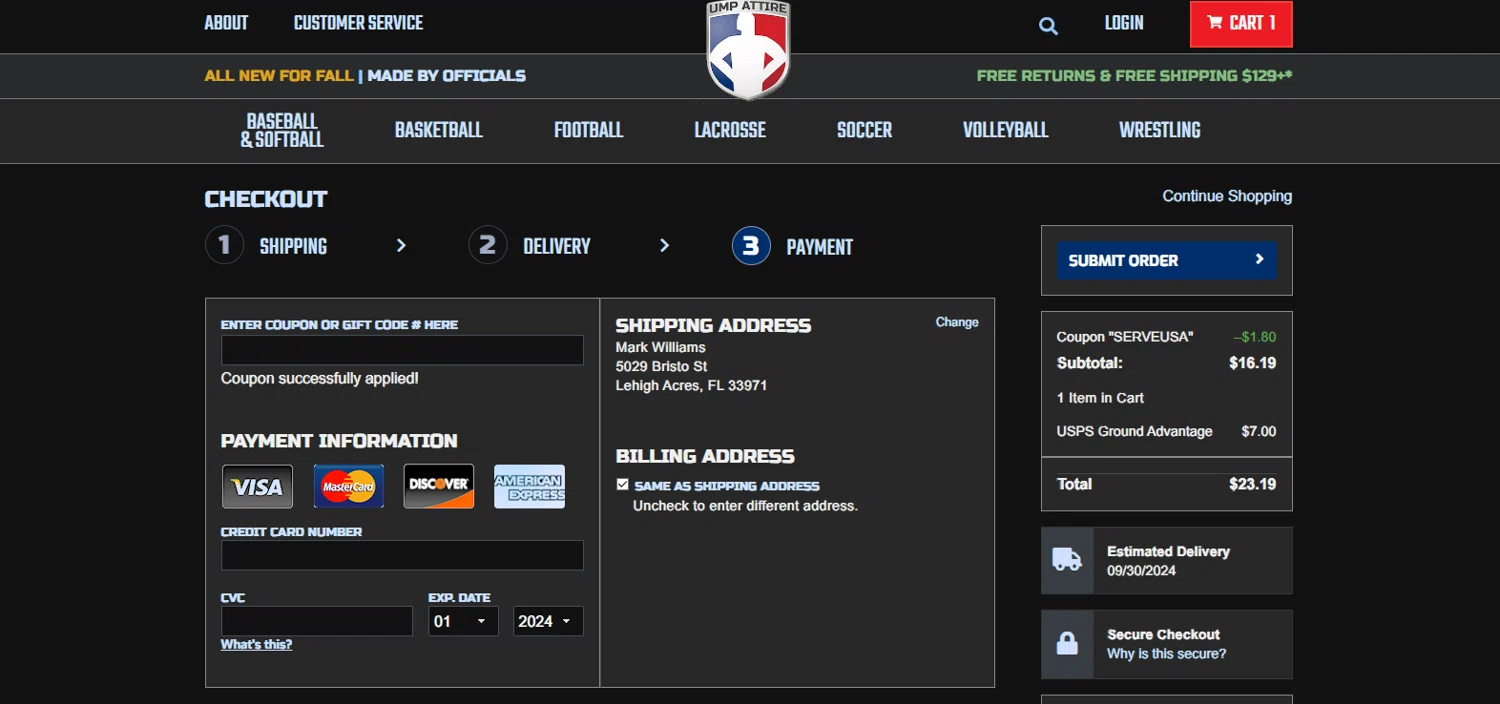Change the shipping address
The width and height of the screenshot is (1500, 704).
pos(957,322)
